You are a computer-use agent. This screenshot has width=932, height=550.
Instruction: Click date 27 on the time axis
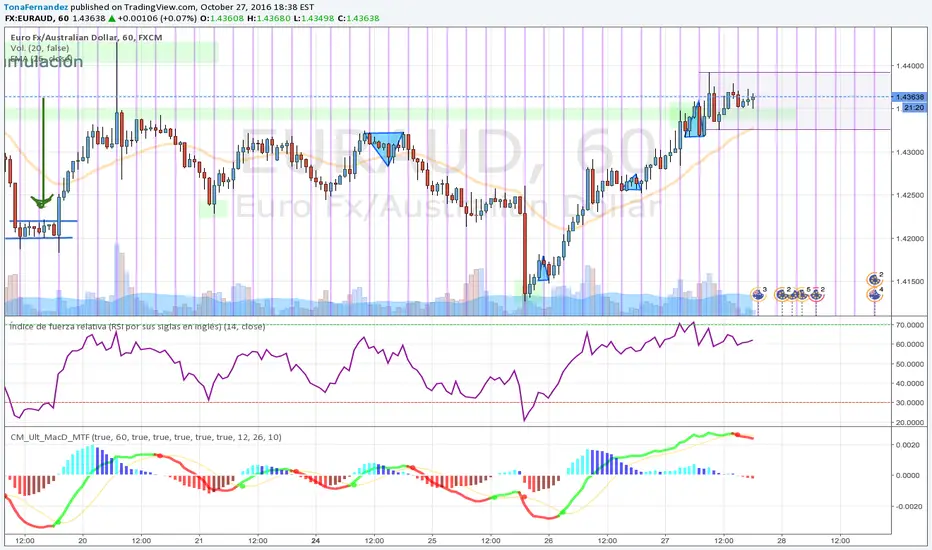click(665, 540)
